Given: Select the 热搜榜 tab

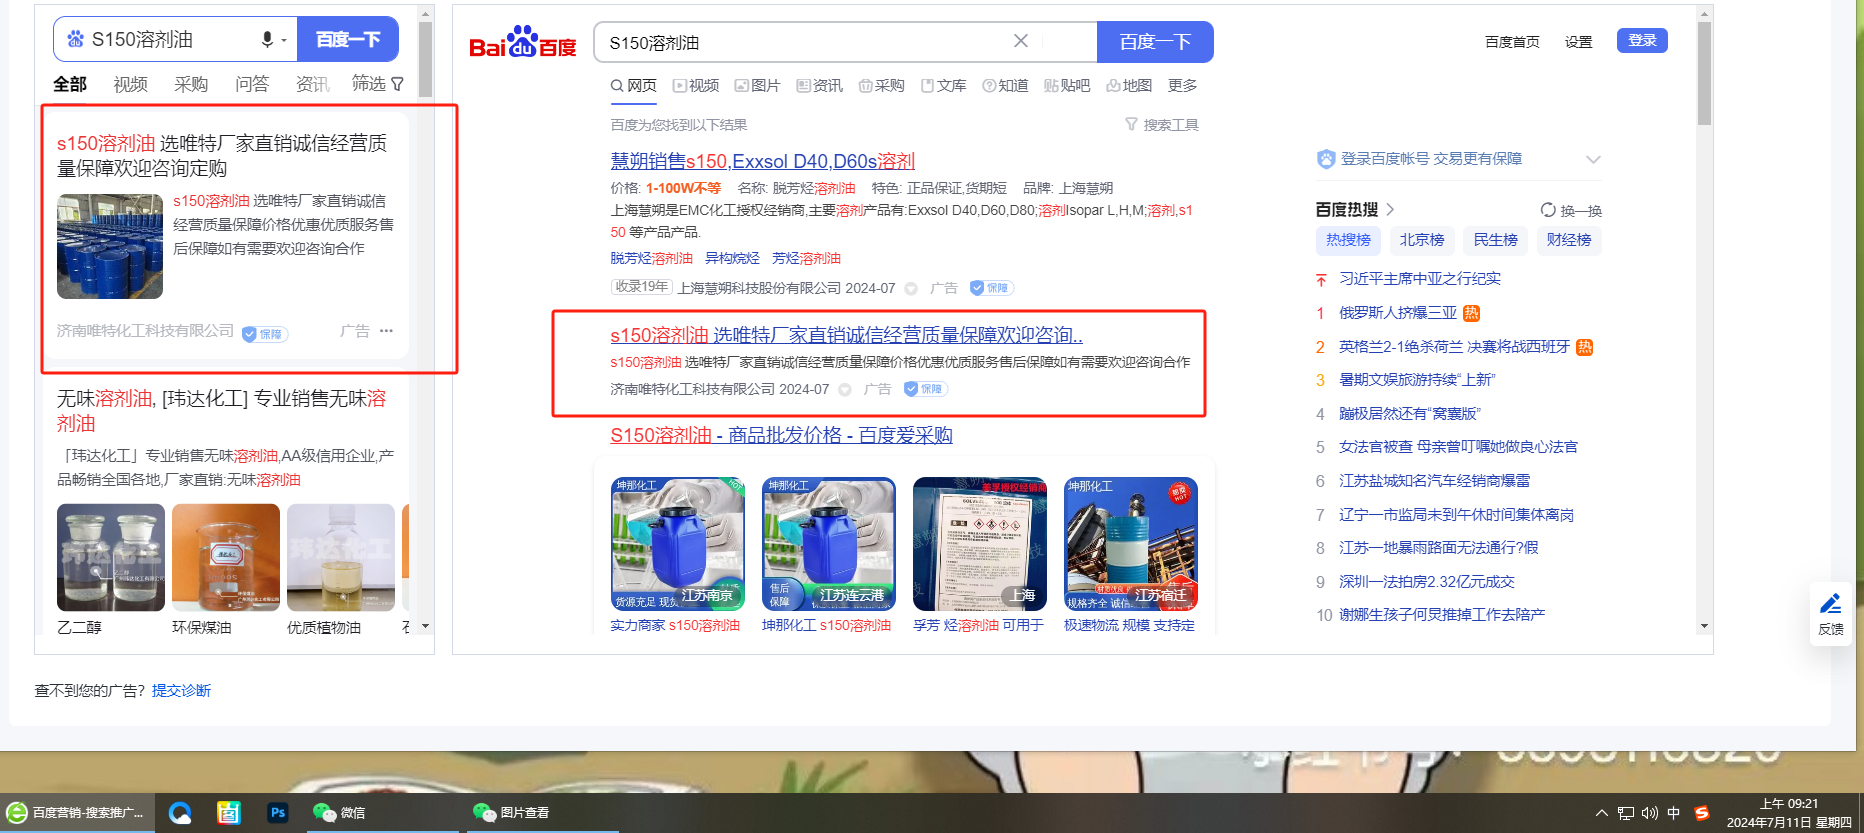Looking at the screenshot, I should point(1348,240).
